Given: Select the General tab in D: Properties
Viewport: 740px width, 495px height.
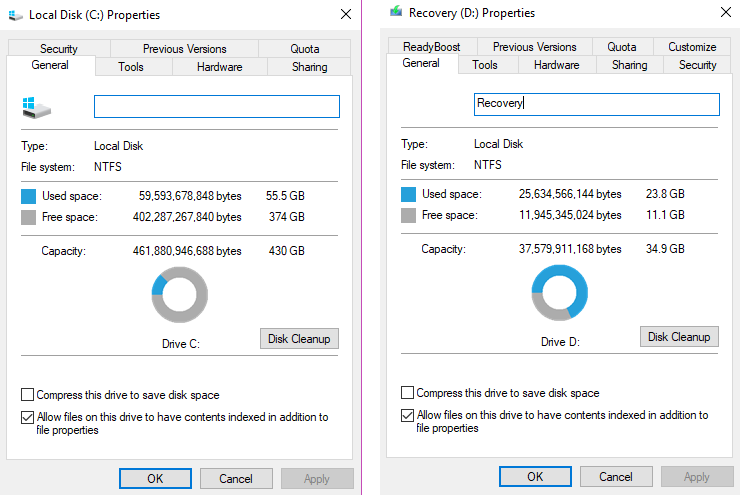Looking at the screenshot, I should (421, 63).
